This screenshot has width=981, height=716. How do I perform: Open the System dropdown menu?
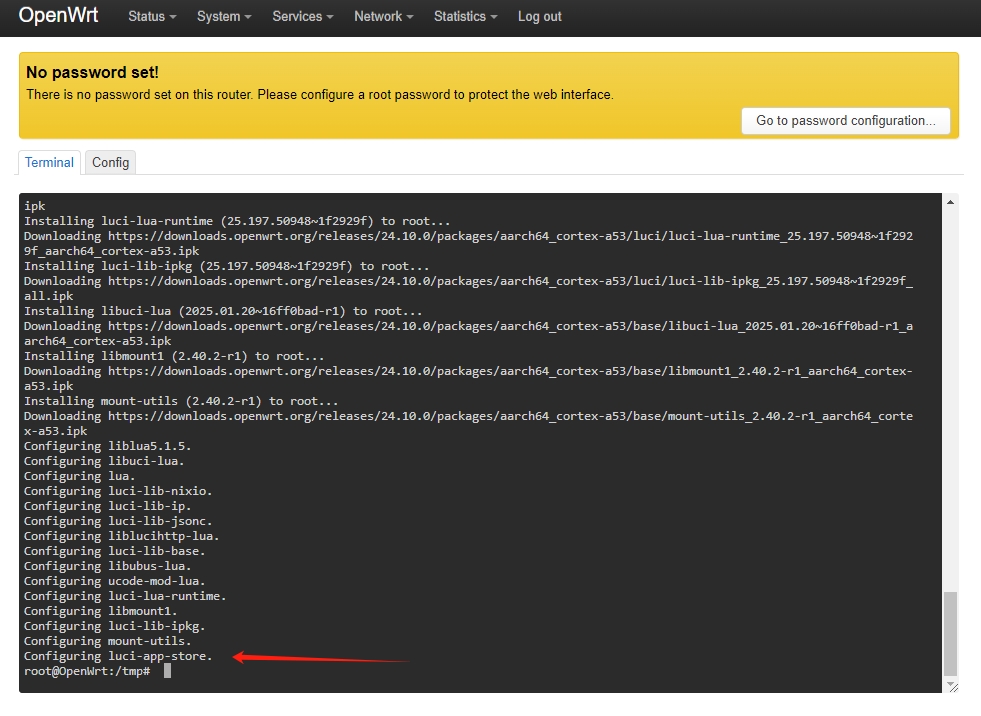[x=224, y=17]
